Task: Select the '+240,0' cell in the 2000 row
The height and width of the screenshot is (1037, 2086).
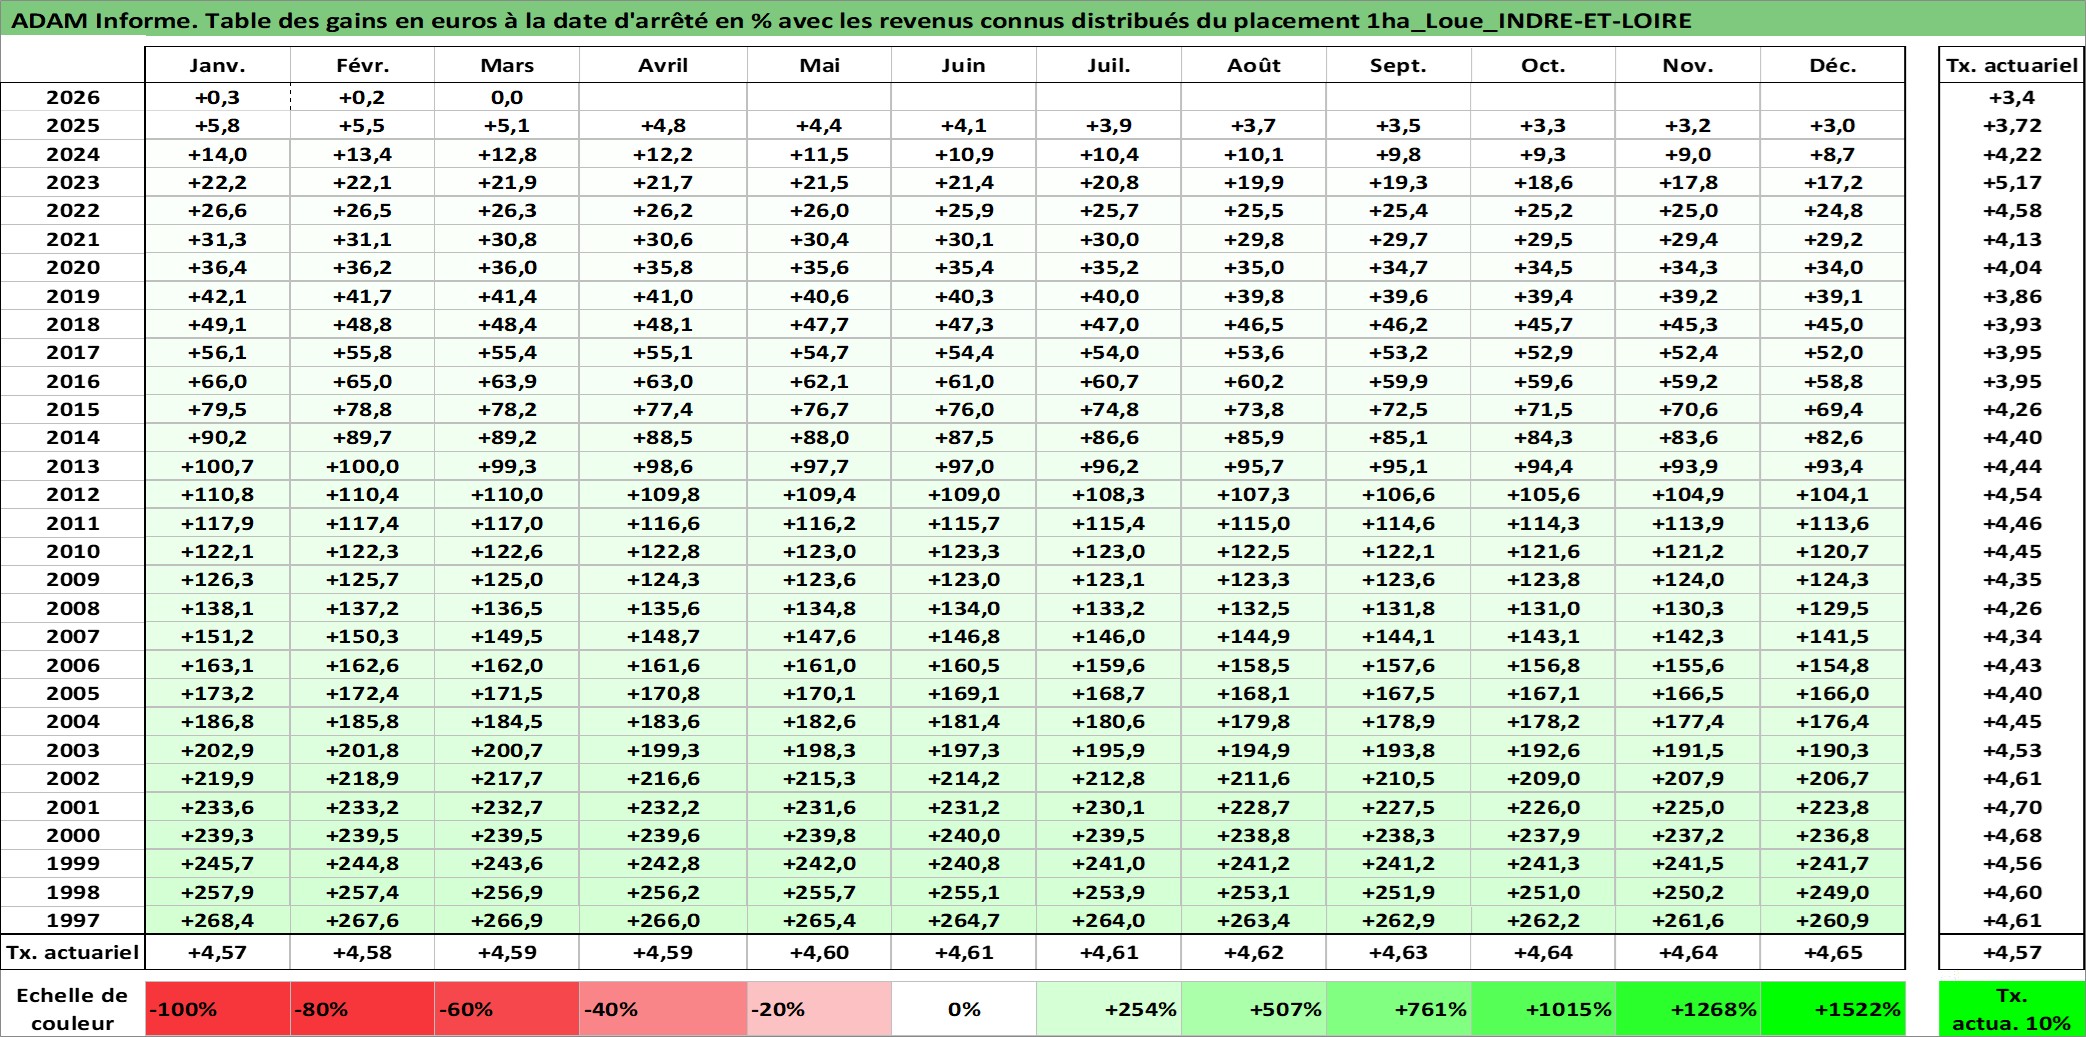Action: (x=964, y=835)
